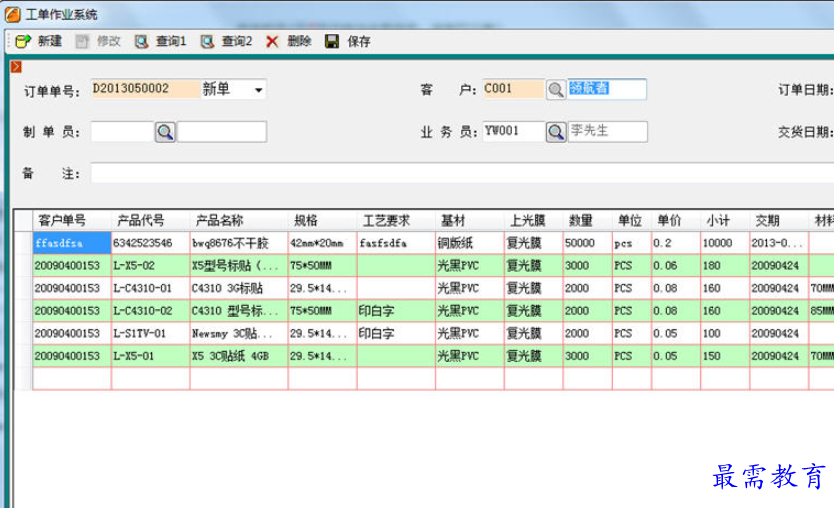Select the L-C4310-01 product code cell
Image resolution: width=834 pixels, height=508 pixels.
pos(151,288)
